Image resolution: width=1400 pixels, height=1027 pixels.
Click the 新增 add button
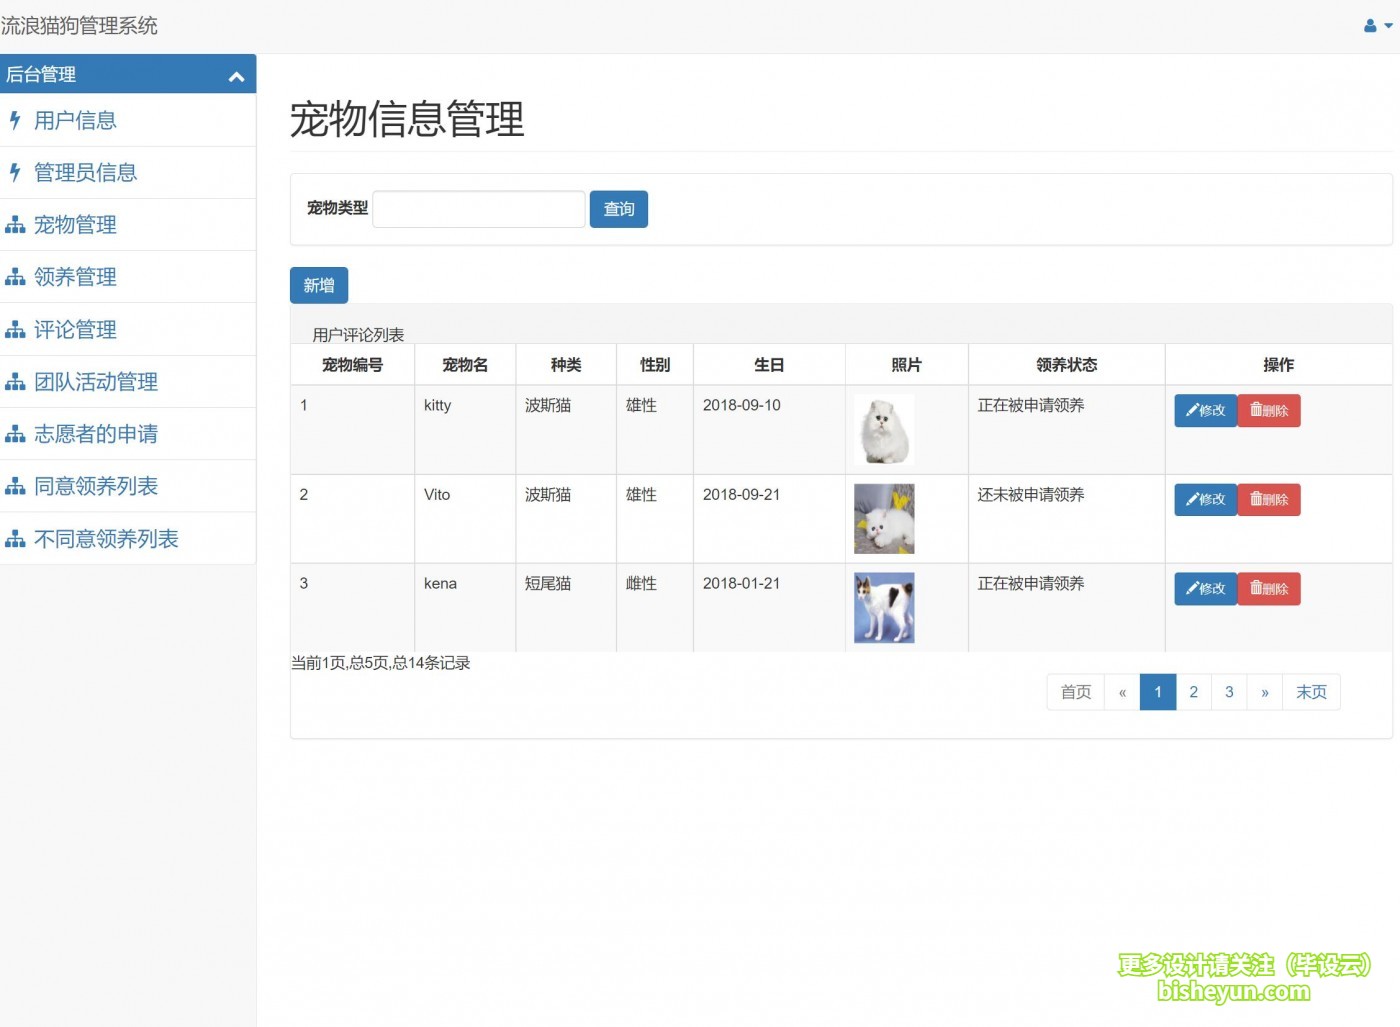tap(319, 285)
